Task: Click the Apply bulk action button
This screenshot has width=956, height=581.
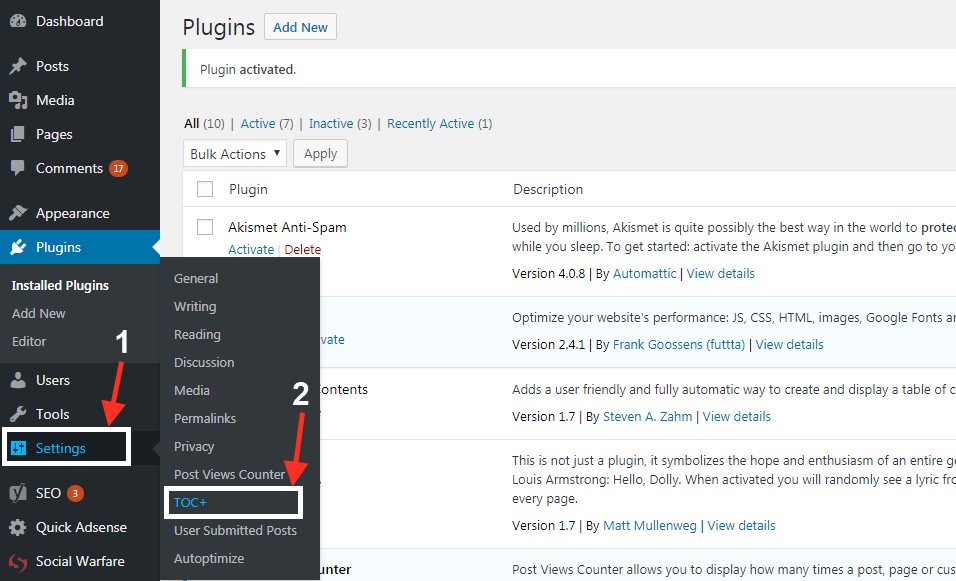Action: click(x=320, y=154)
